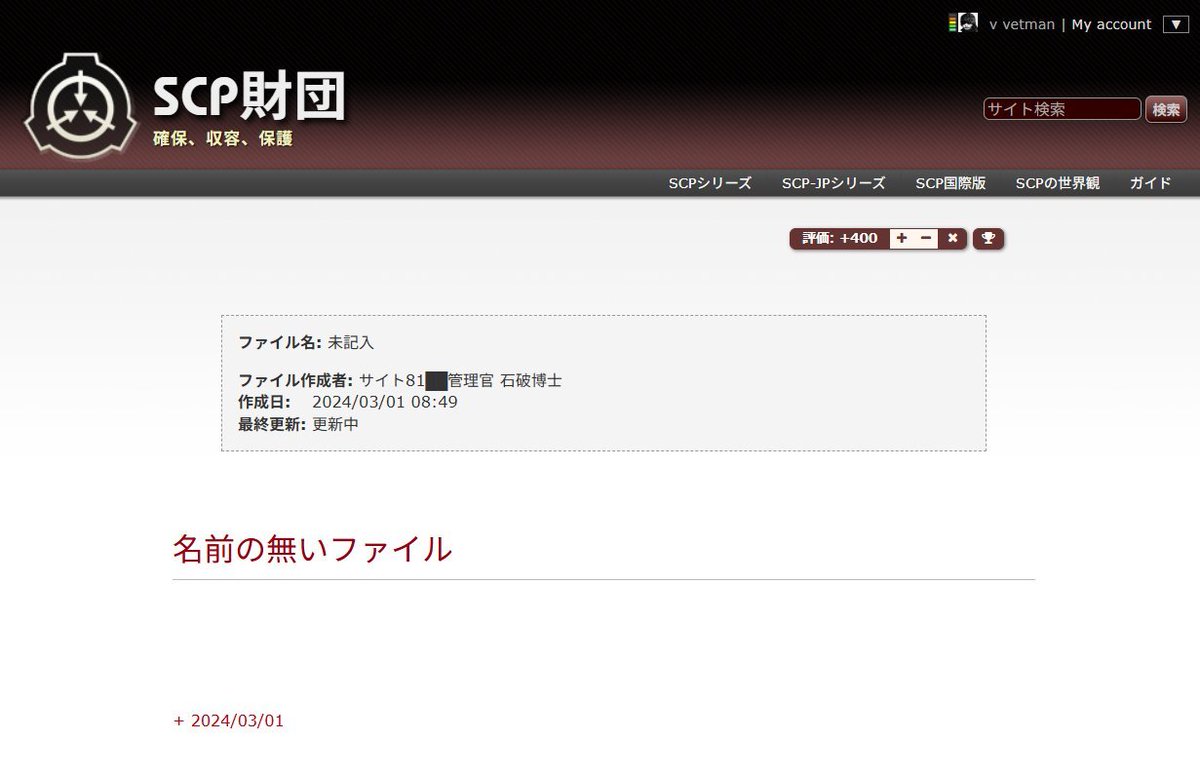1200x779 pixels.
Task: Open the ガイド menu
Action: pos(1150,183)
